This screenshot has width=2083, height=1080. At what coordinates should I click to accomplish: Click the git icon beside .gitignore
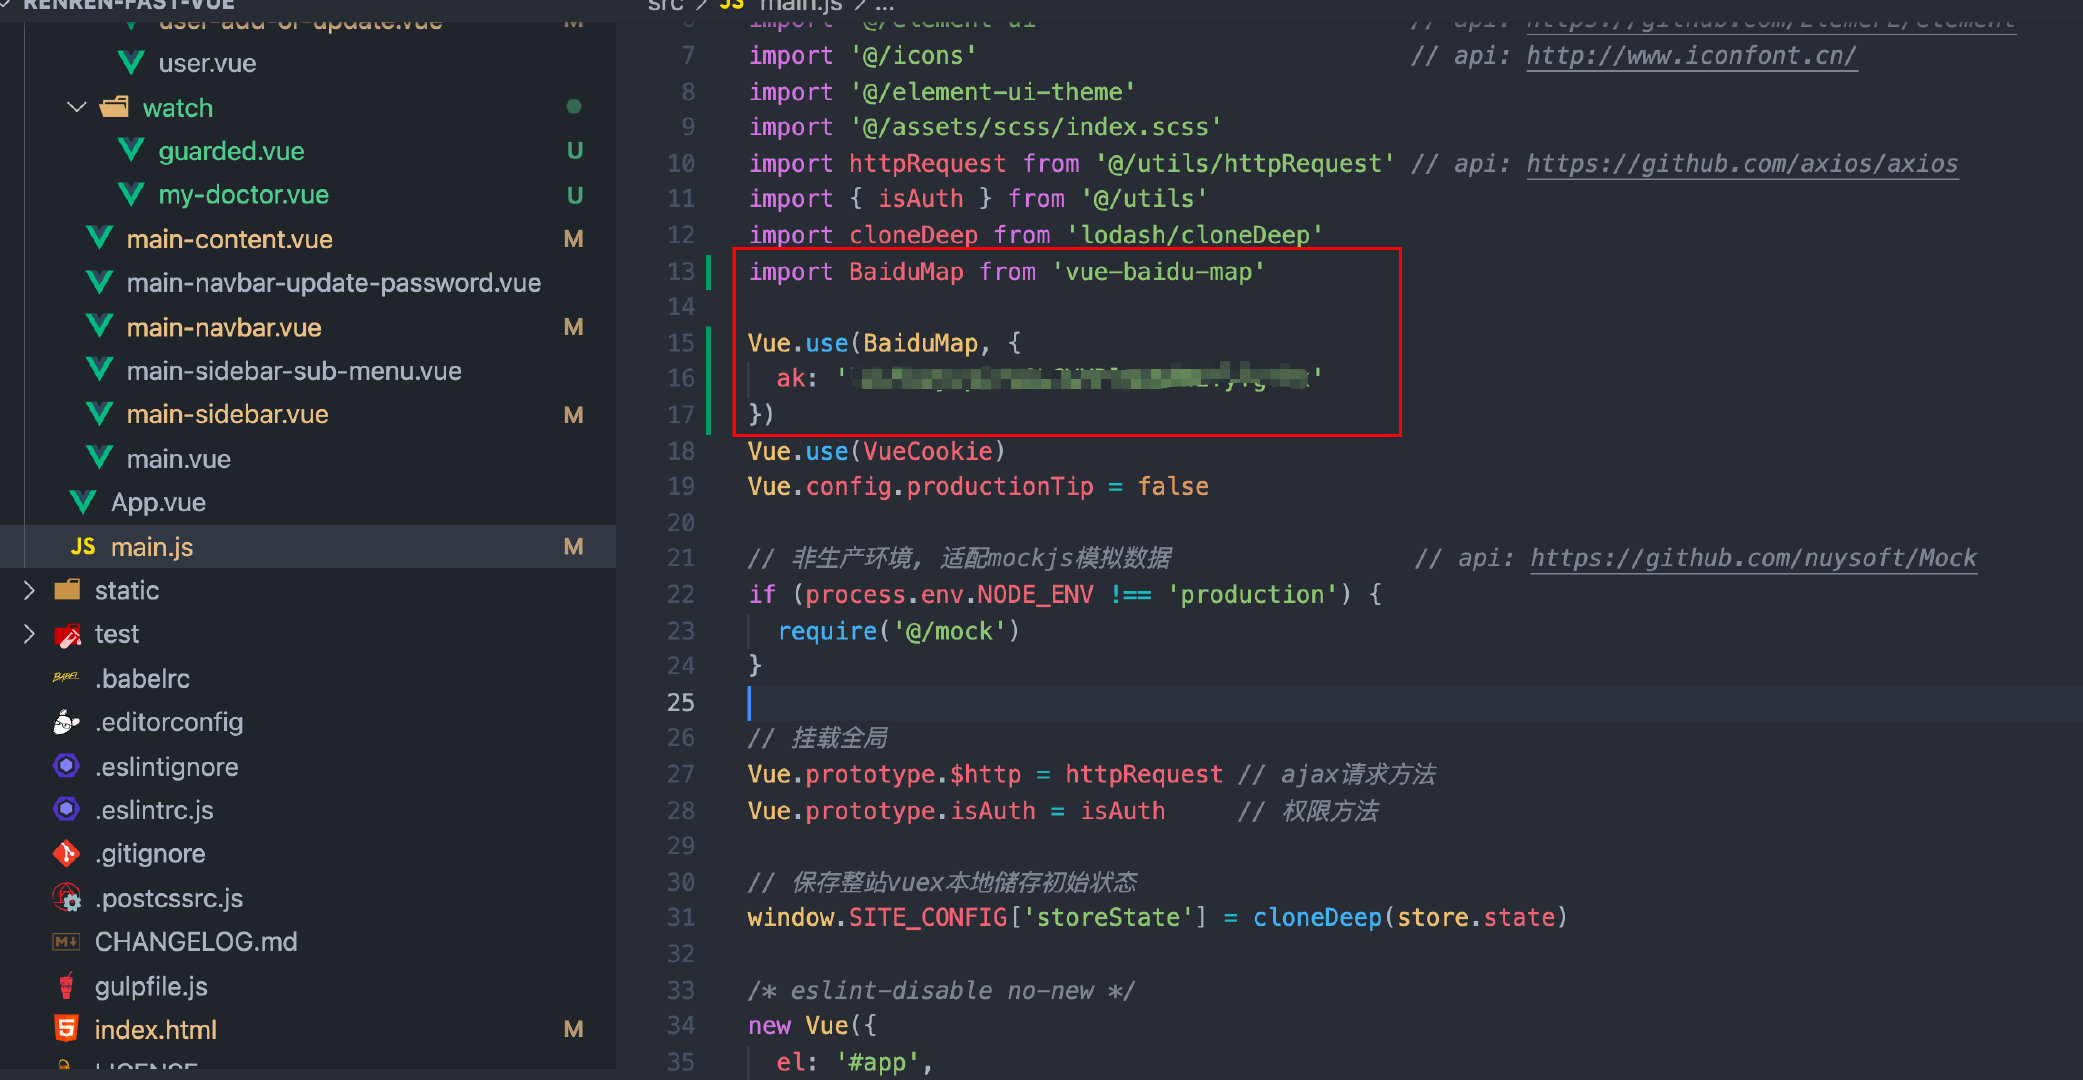[66, 853]
